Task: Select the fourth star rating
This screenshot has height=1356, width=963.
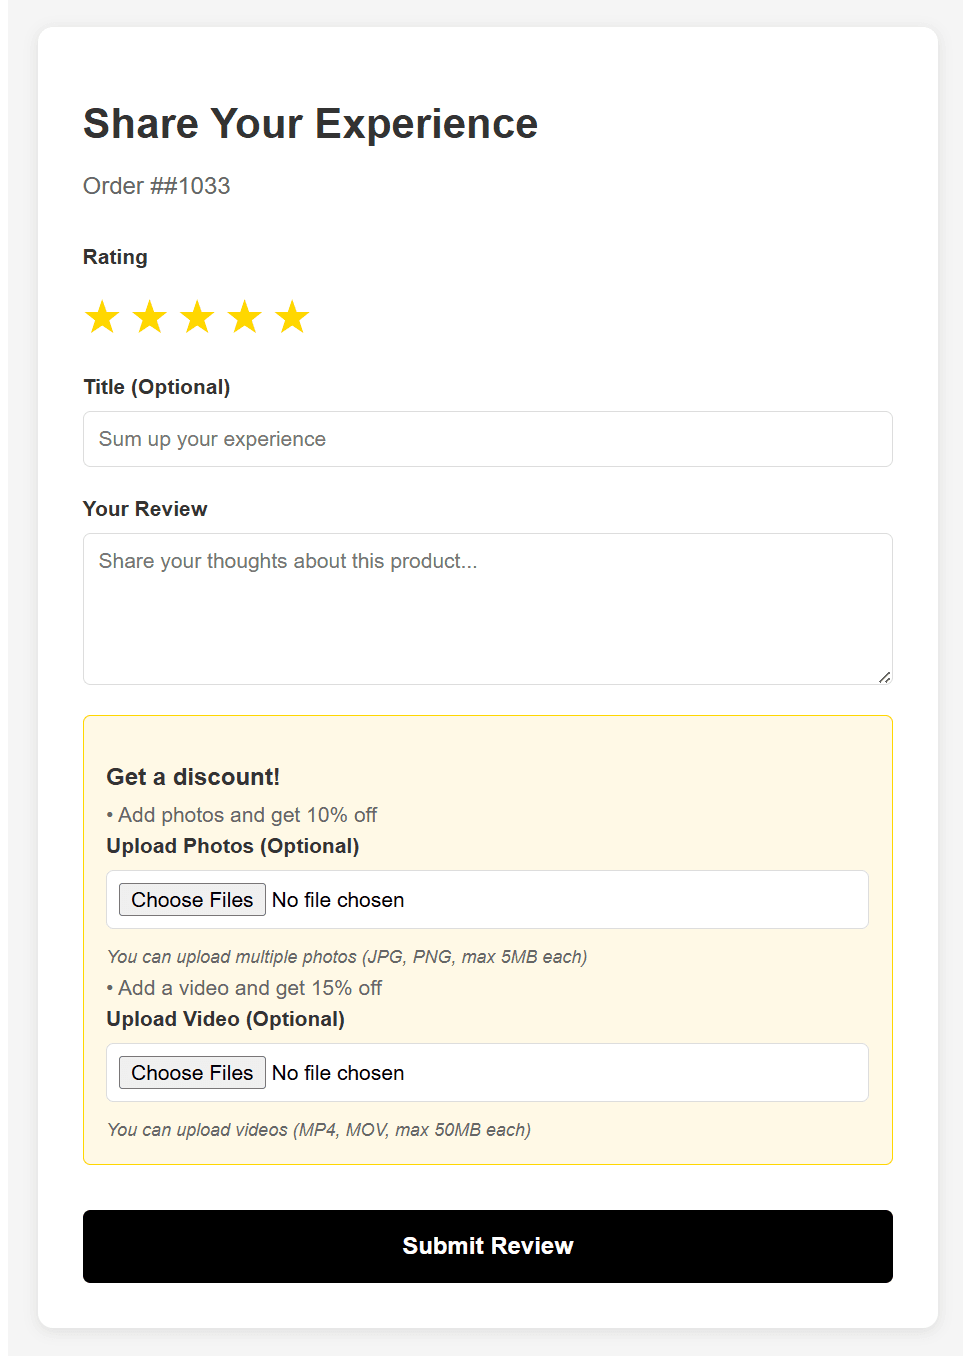Action: (x=245, y=317)
